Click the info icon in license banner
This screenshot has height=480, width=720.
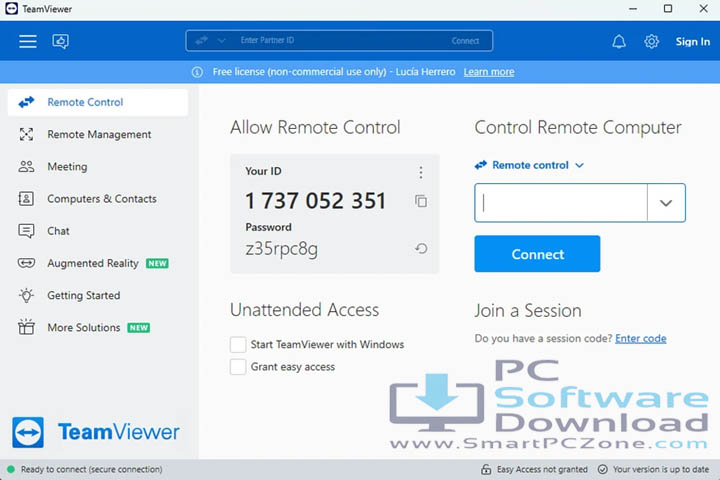197,72
